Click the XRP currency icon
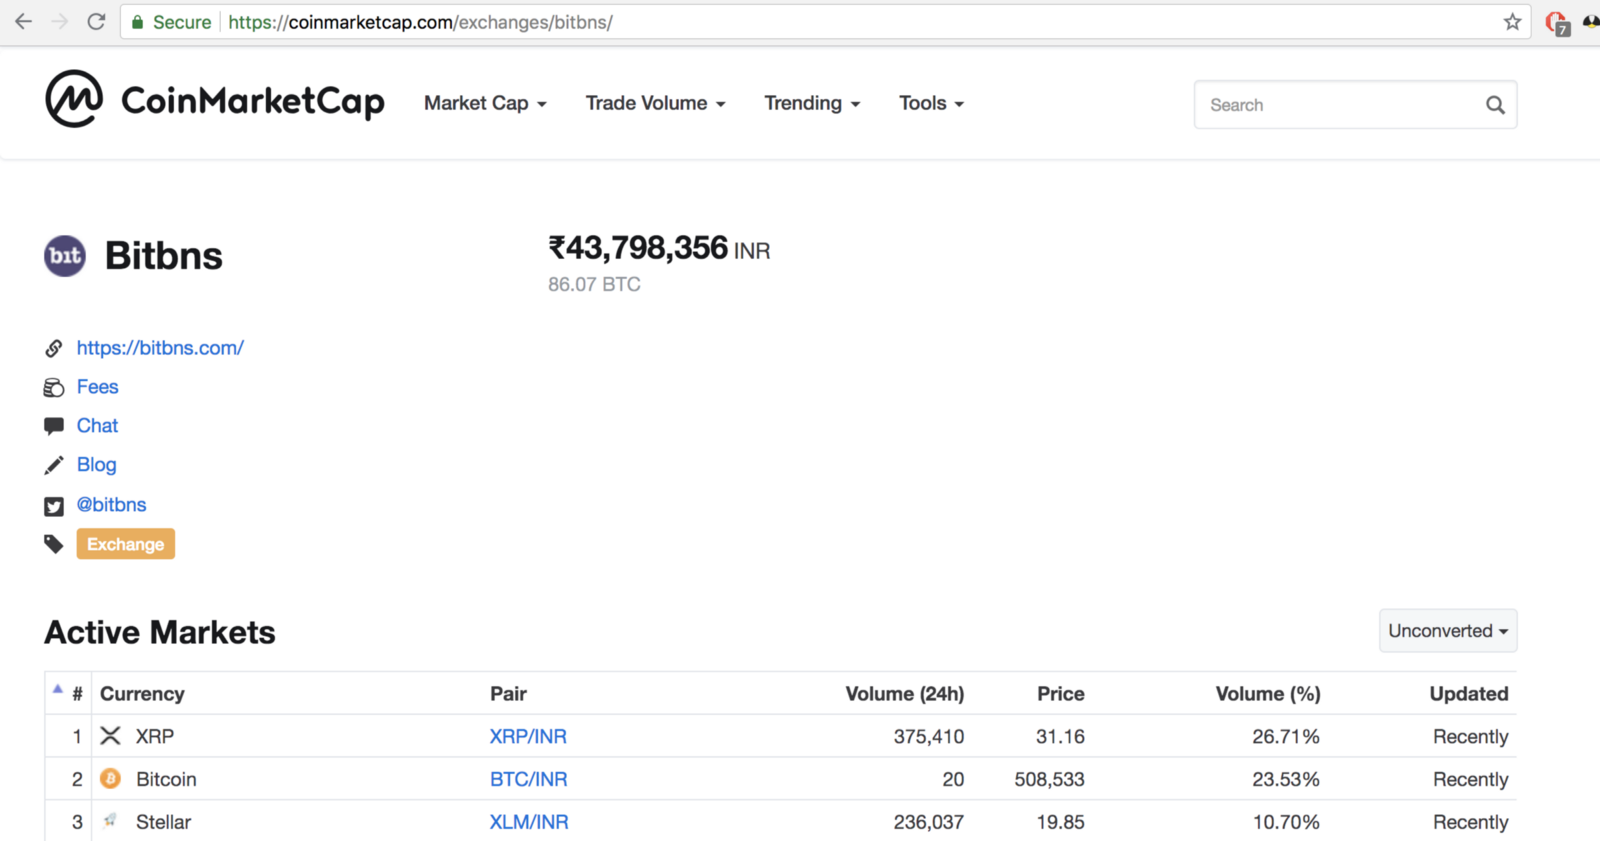The width and height of the screenshot is (1600, 841). (x=111, y=736)
